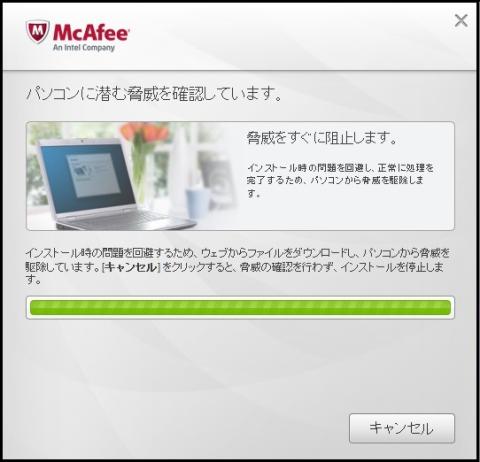Click the blue mug in banner photo
The height and width of the screenshot is (462, 480).
tap(198, 203)
